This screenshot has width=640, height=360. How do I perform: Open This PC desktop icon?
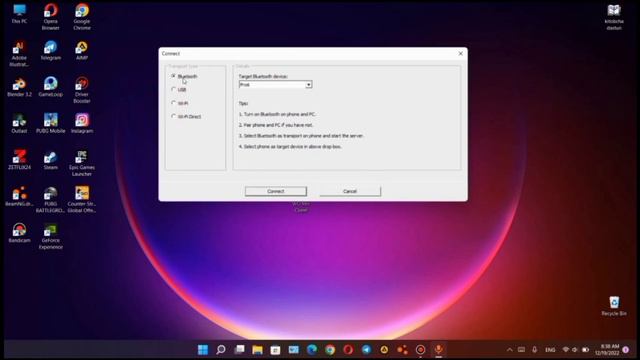(19, 14)
